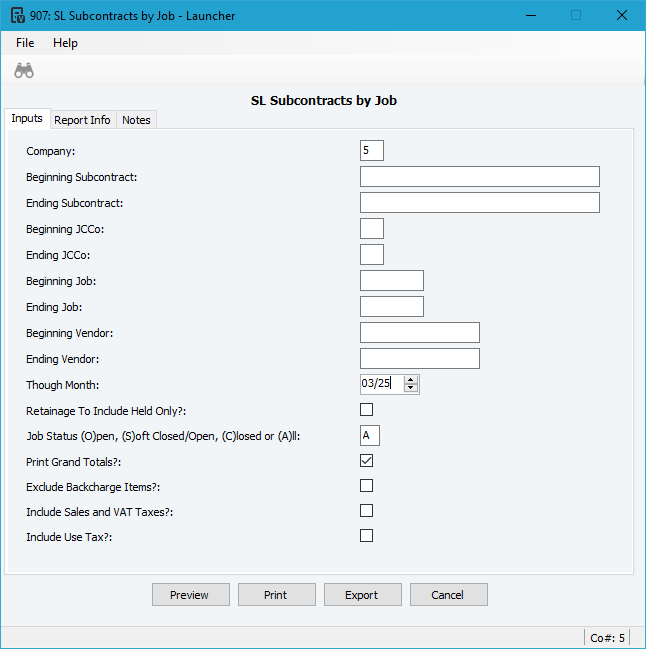Enable Include Use Tax checkbox

click(x=366, y=536)
